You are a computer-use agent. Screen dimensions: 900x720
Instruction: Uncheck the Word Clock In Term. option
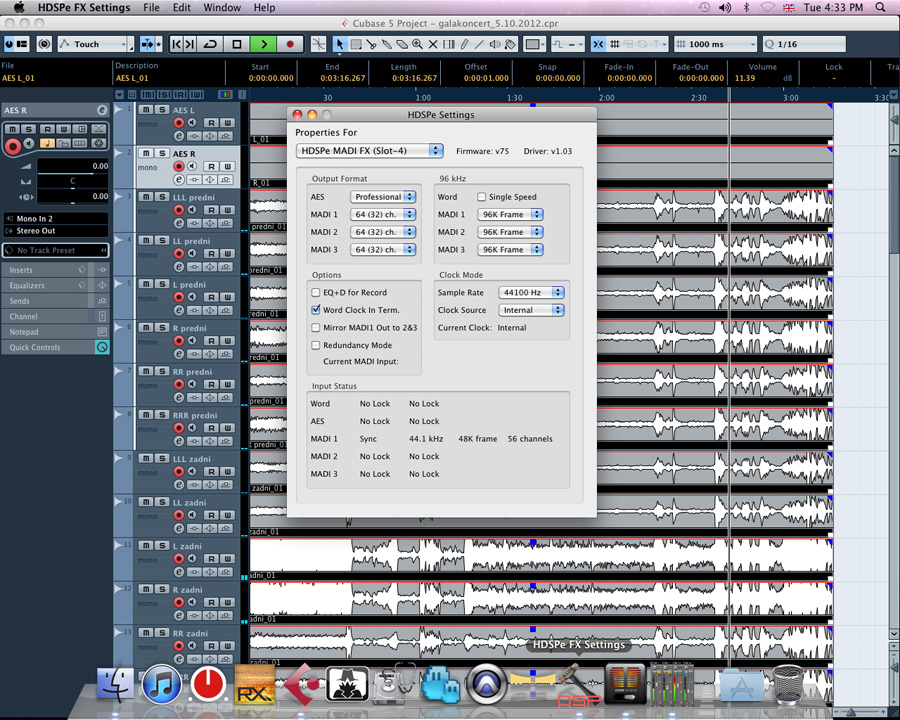coord(316,310)
